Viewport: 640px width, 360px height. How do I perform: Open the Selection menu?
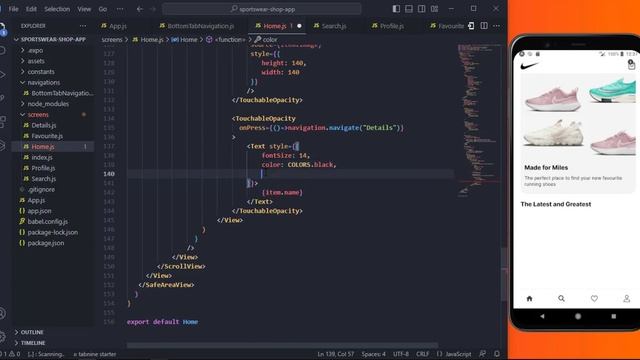(x=57, y=9)
